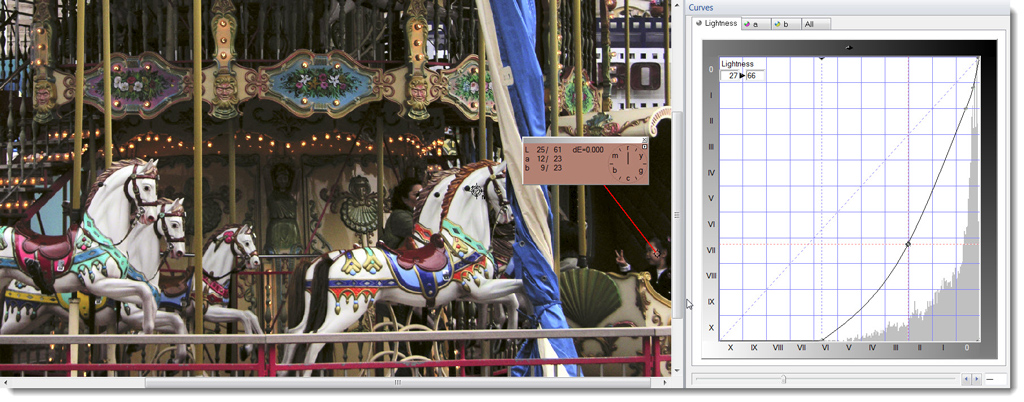Click the image vertical scrollbar thumb
This screenshot has height=402, width=1024.
pos(677,214)
